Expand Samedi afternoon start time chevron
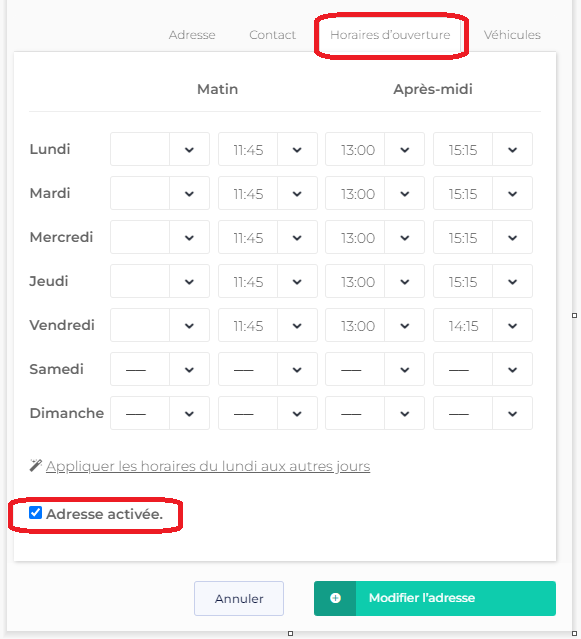 [x=404, y=369]
